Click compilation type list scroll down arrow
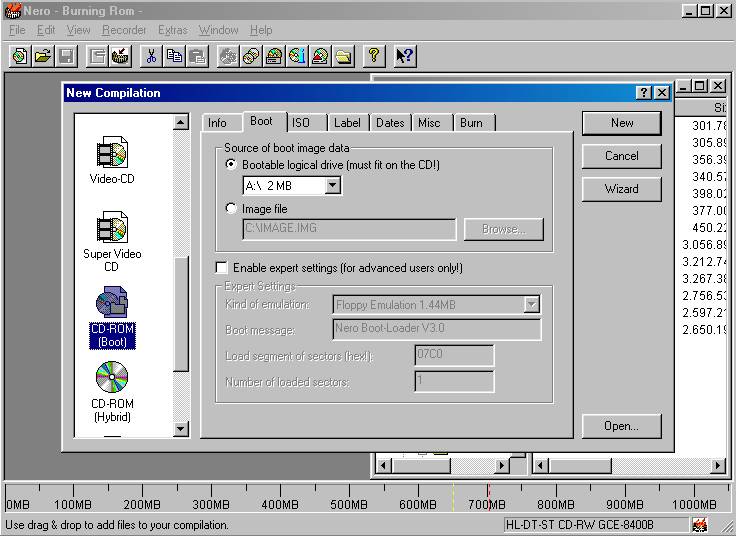Image resolution: width=736 pixels, height=536 pixels. [x=181, y=429]
